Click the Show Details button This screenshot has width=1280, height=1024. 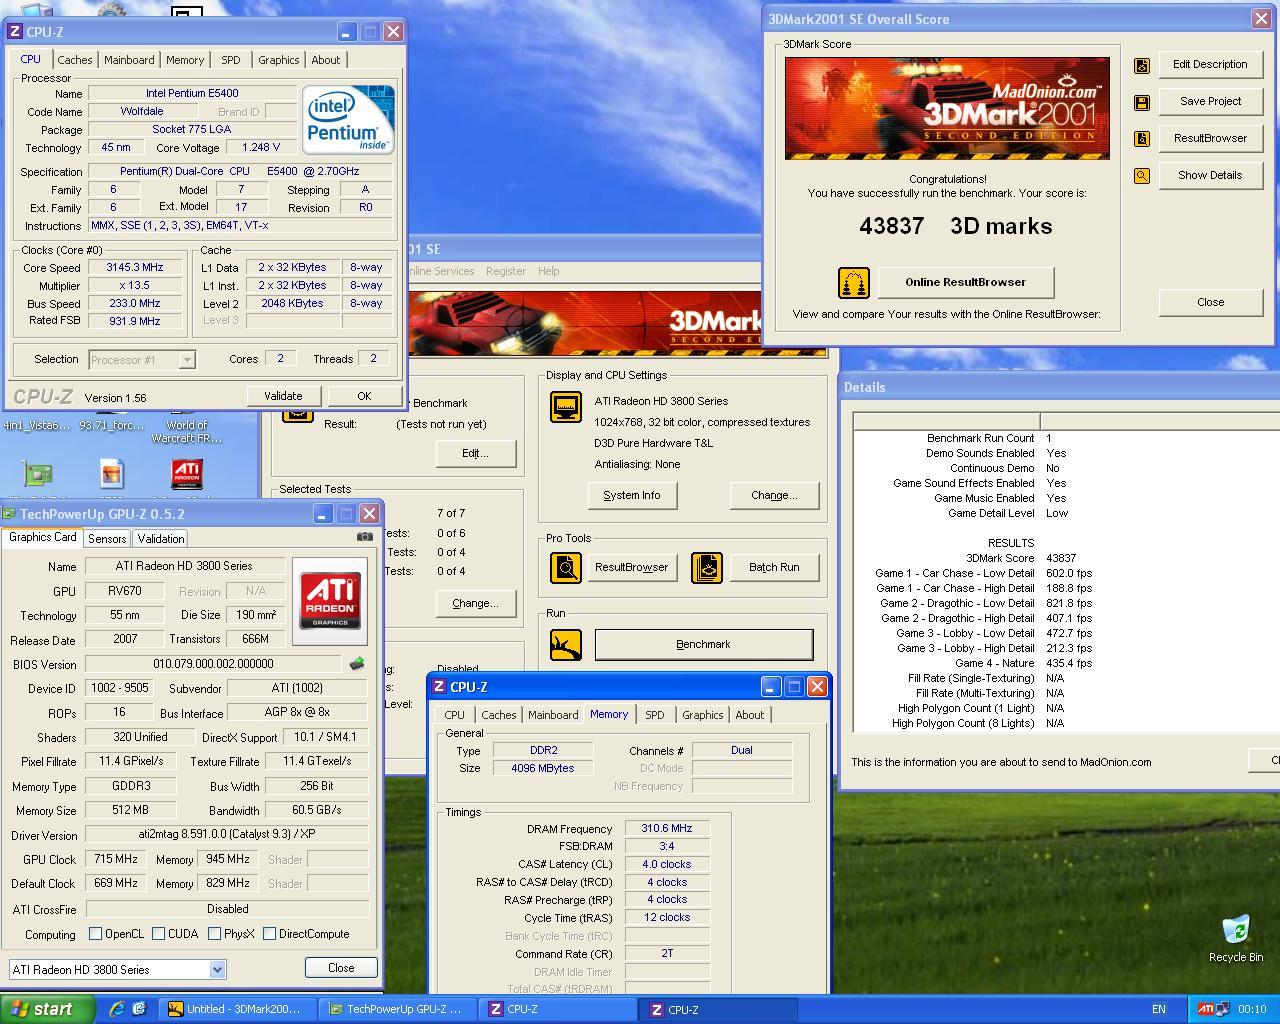click(1210, 175)
